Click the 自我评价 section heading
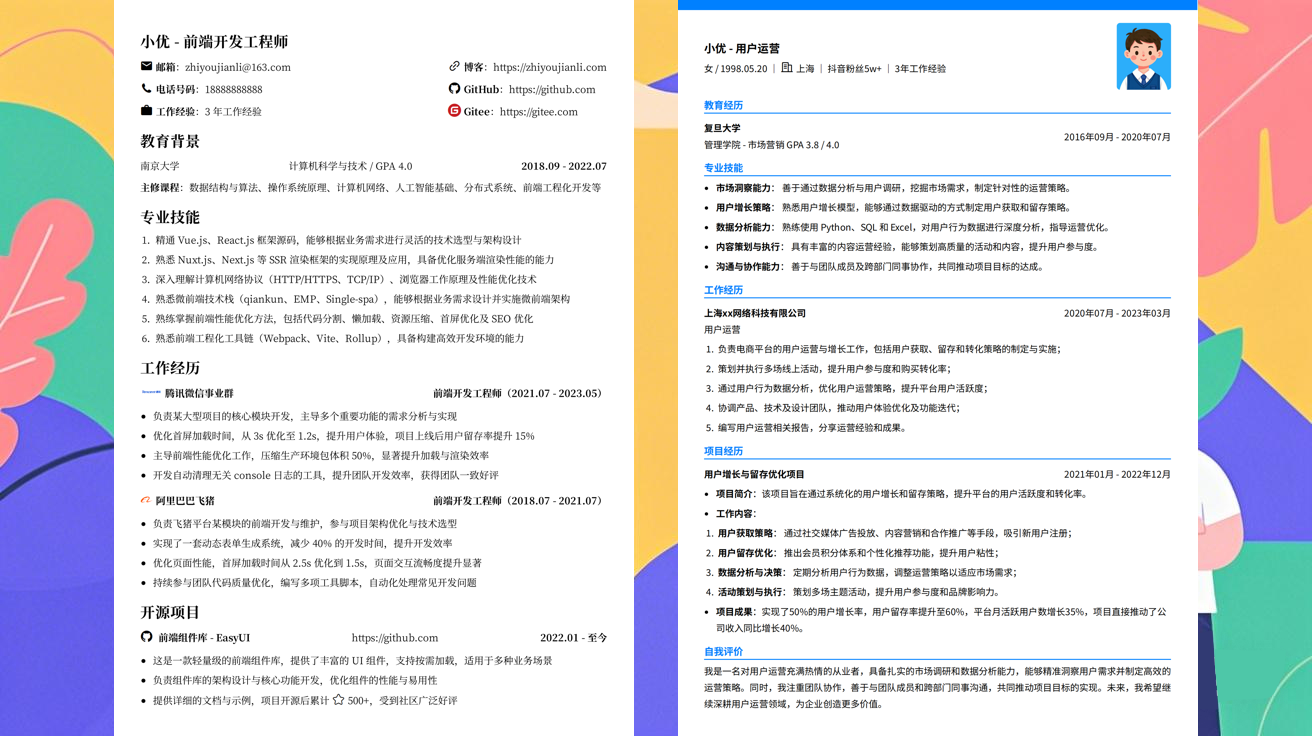The width and height of the screenshot is (1312, 736). [723, 652]
